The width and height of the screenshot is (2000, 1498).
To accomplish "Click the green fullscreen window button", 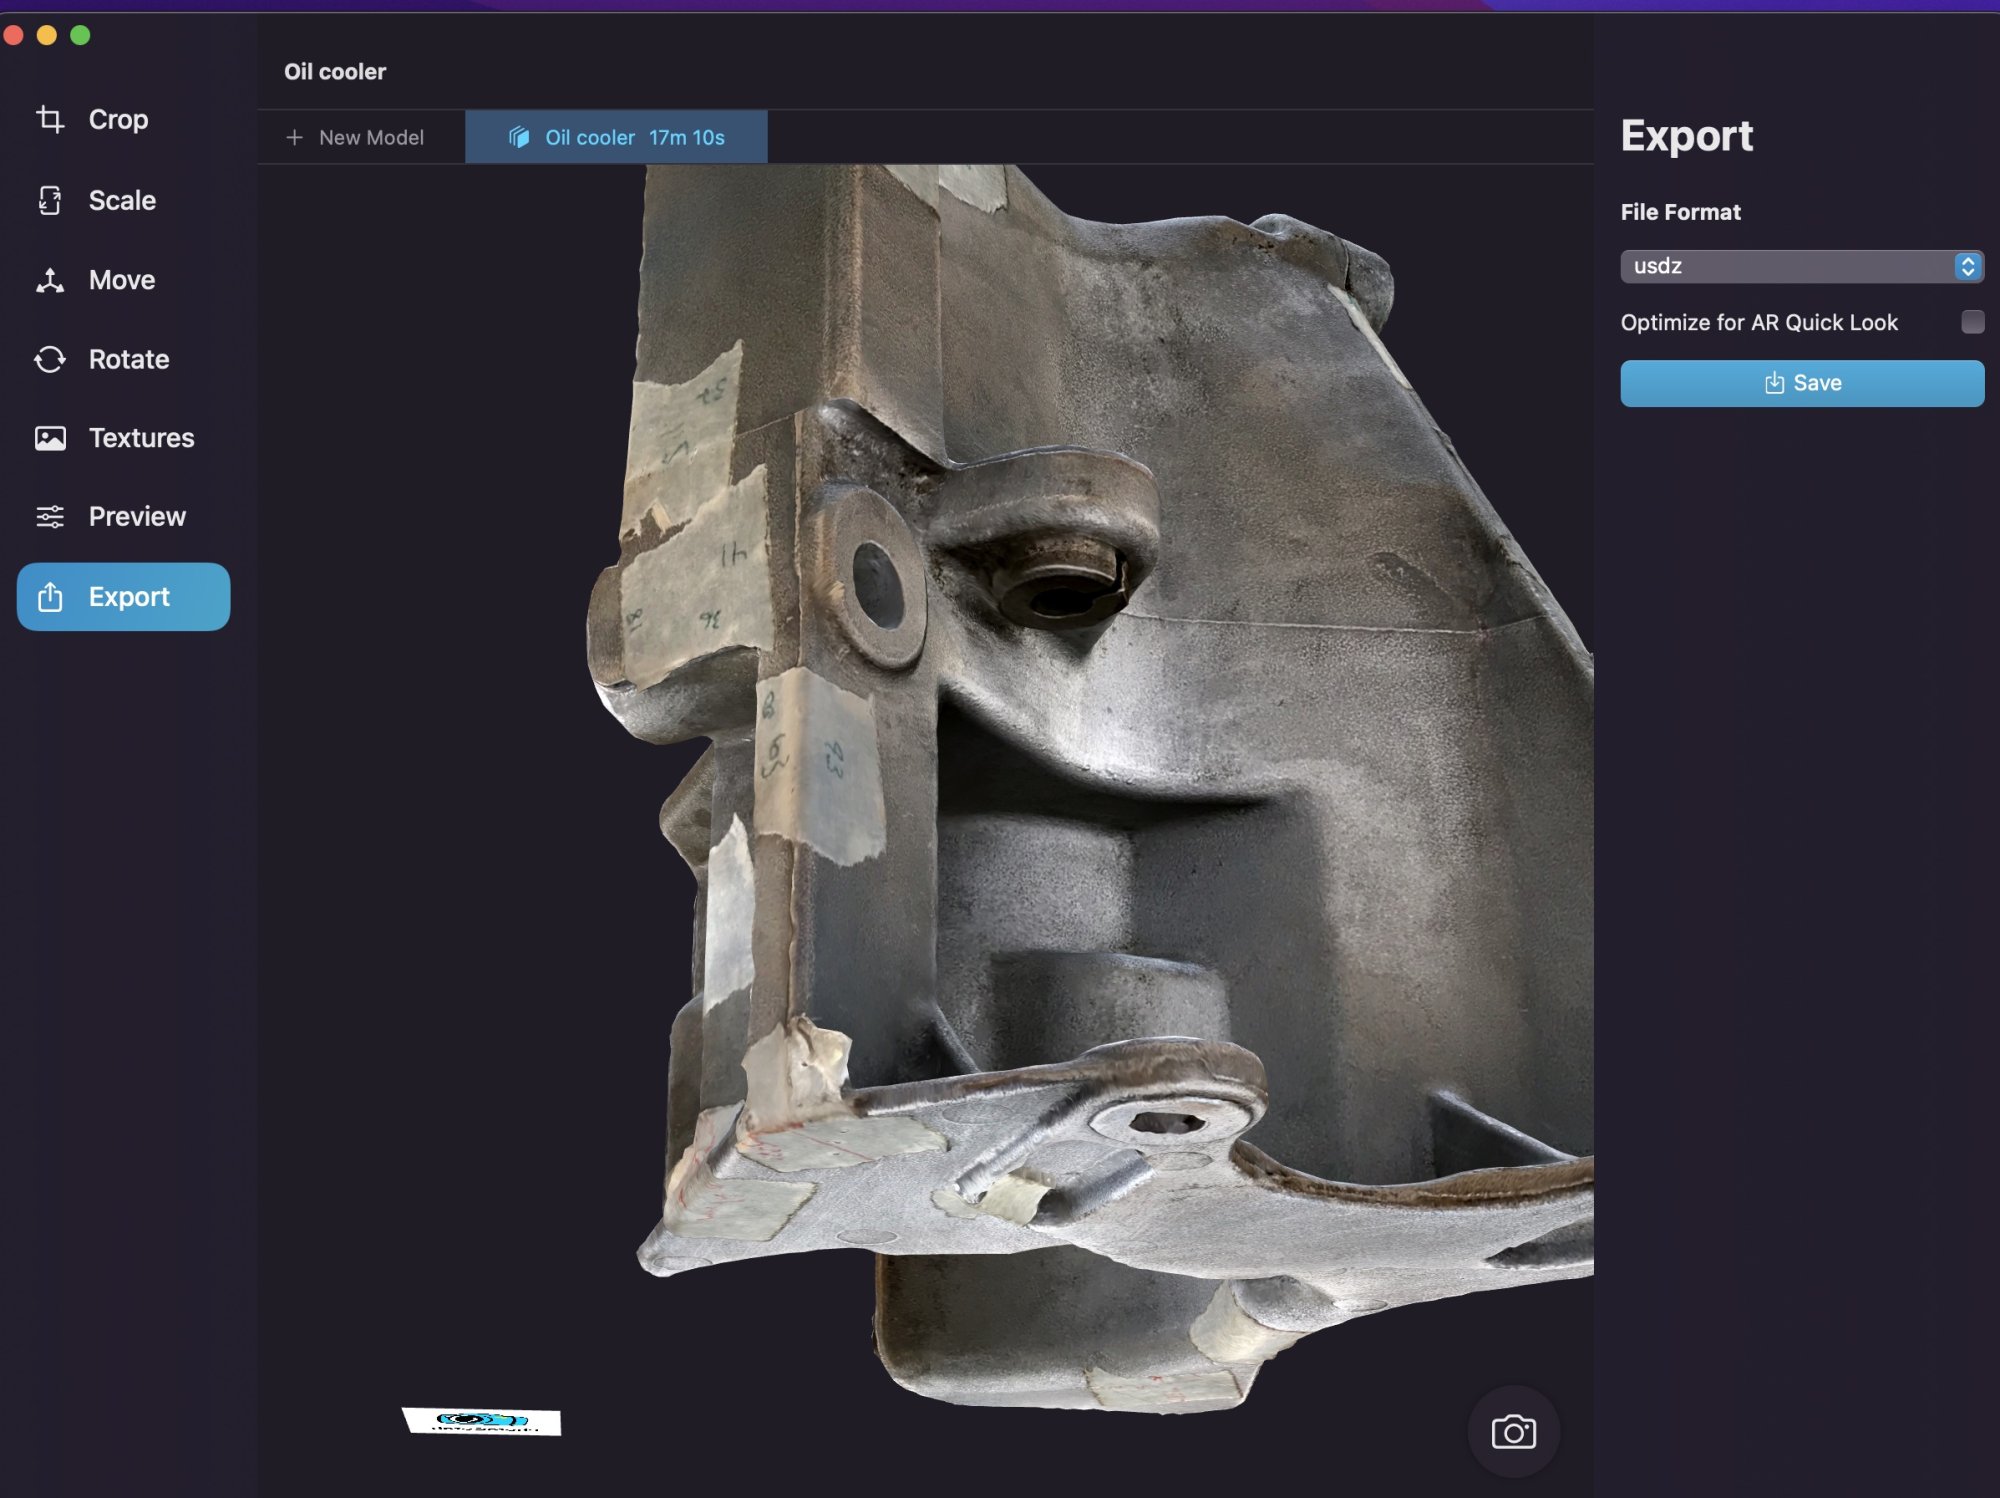I will click(x=81, y=36).
